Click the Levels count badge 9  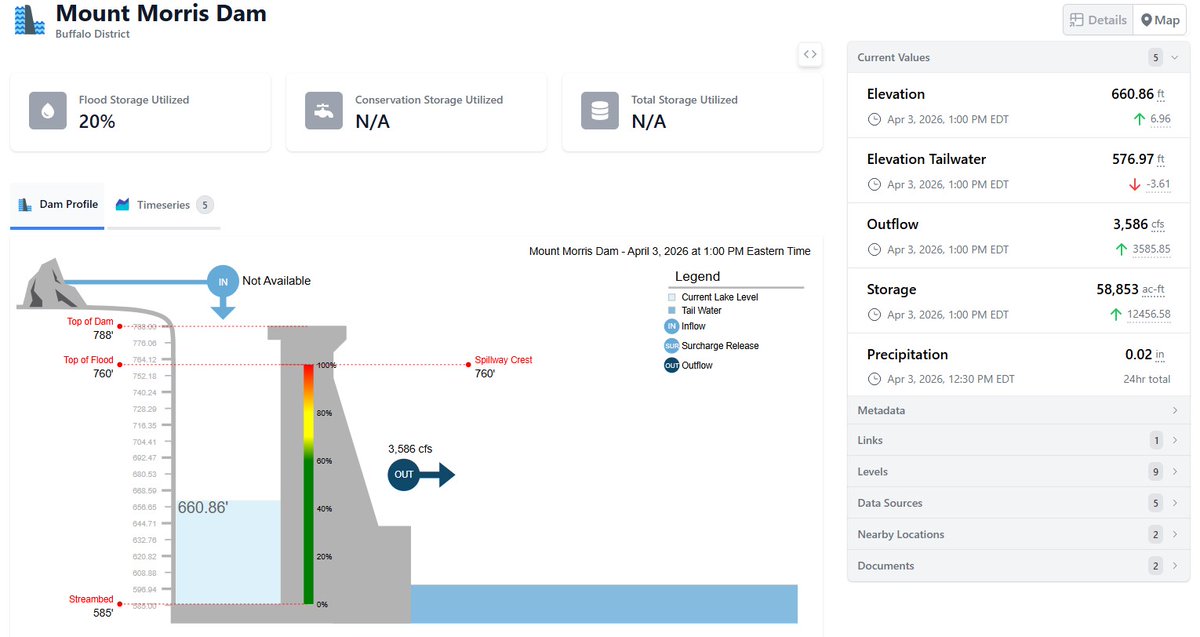[1157, 472]
